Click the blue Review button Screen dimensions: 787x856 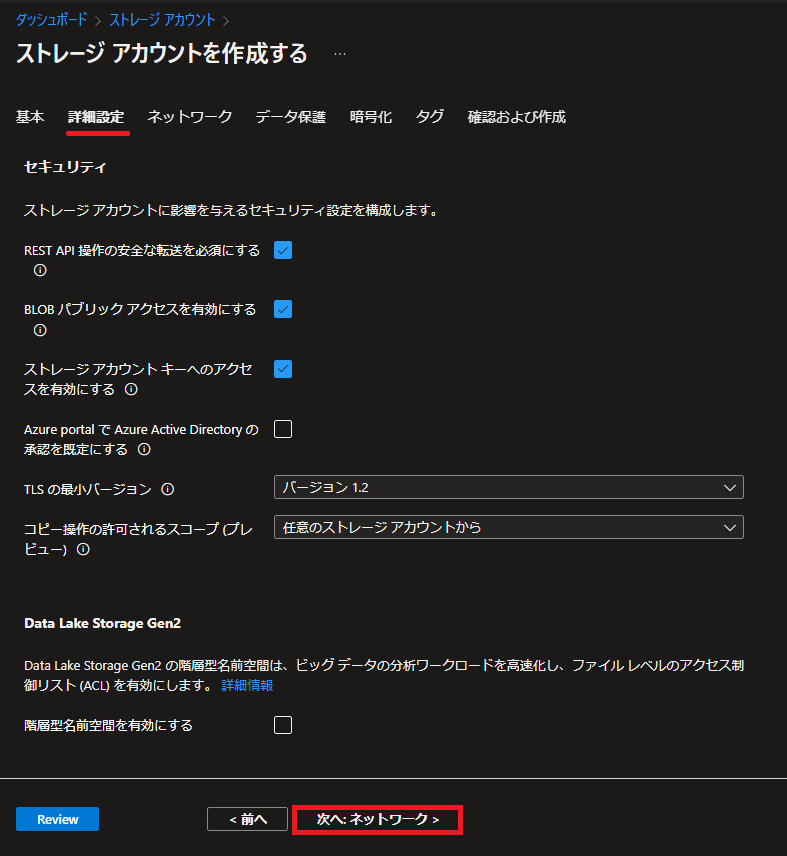click(x=57, y=819)
